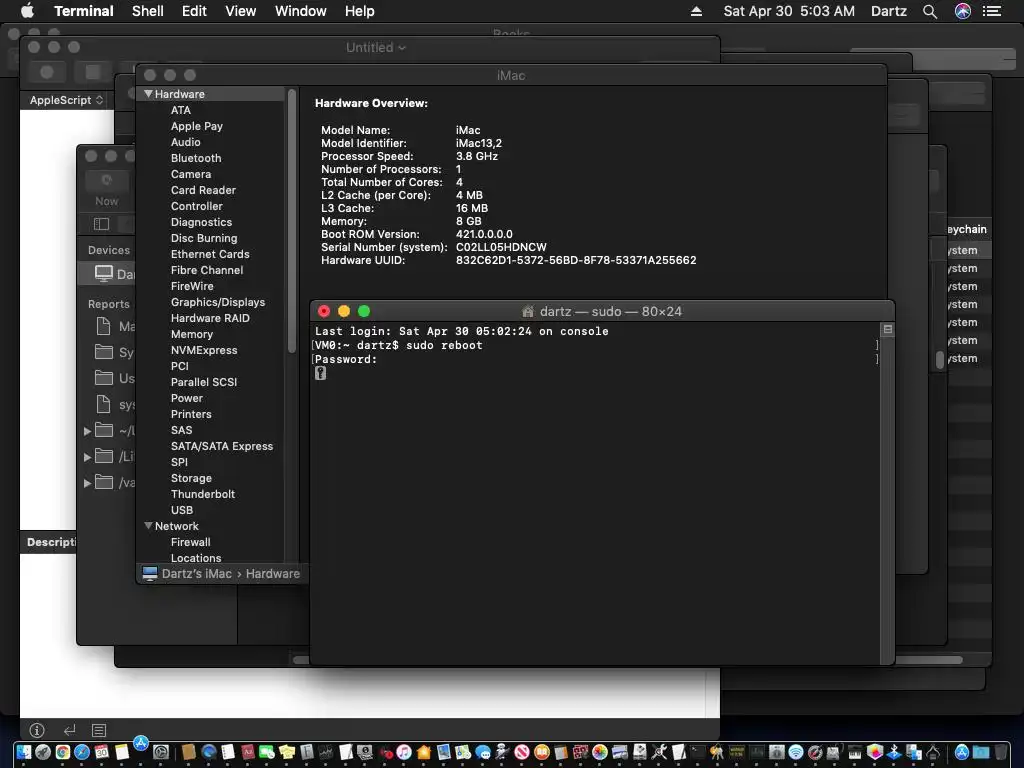The height and width of the screenshot is (768, 1024).
Task: Open FaceTime green icon in Dock
Action: (x=266, y=752)
